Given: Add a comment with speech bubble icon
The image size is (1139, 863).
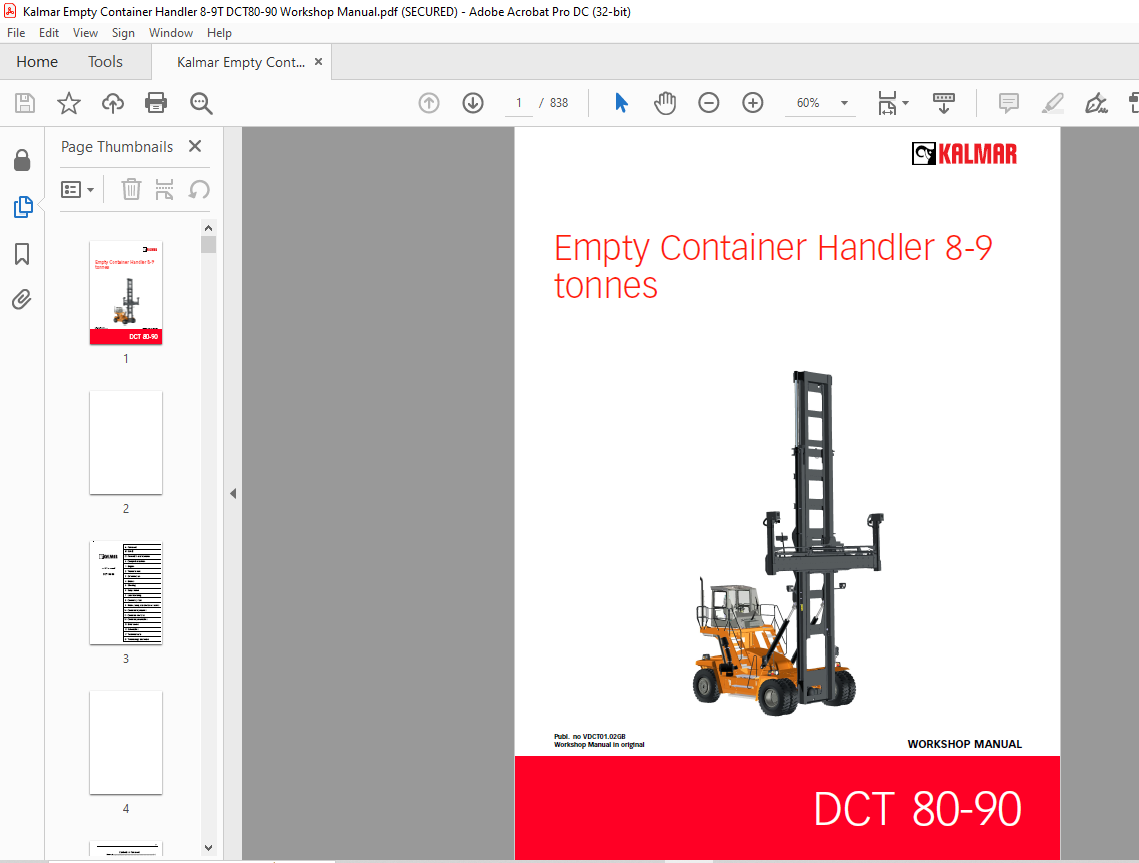Looking at the screenshot, I should tap(1008, 103).
